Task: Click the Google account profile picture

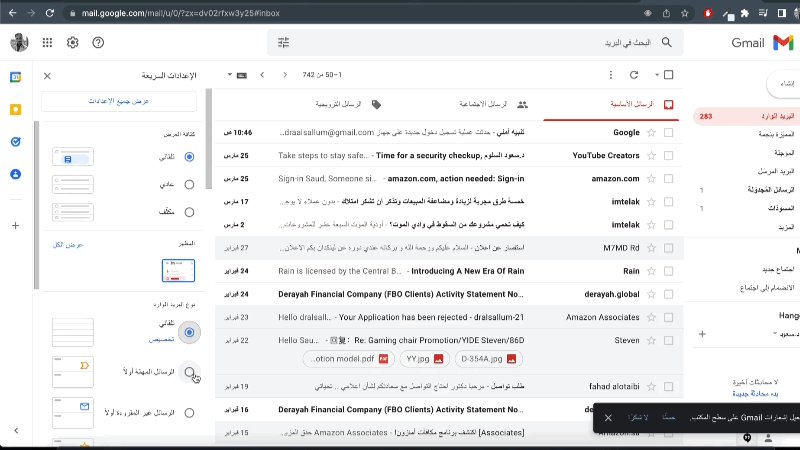Action: click(19, 42)
